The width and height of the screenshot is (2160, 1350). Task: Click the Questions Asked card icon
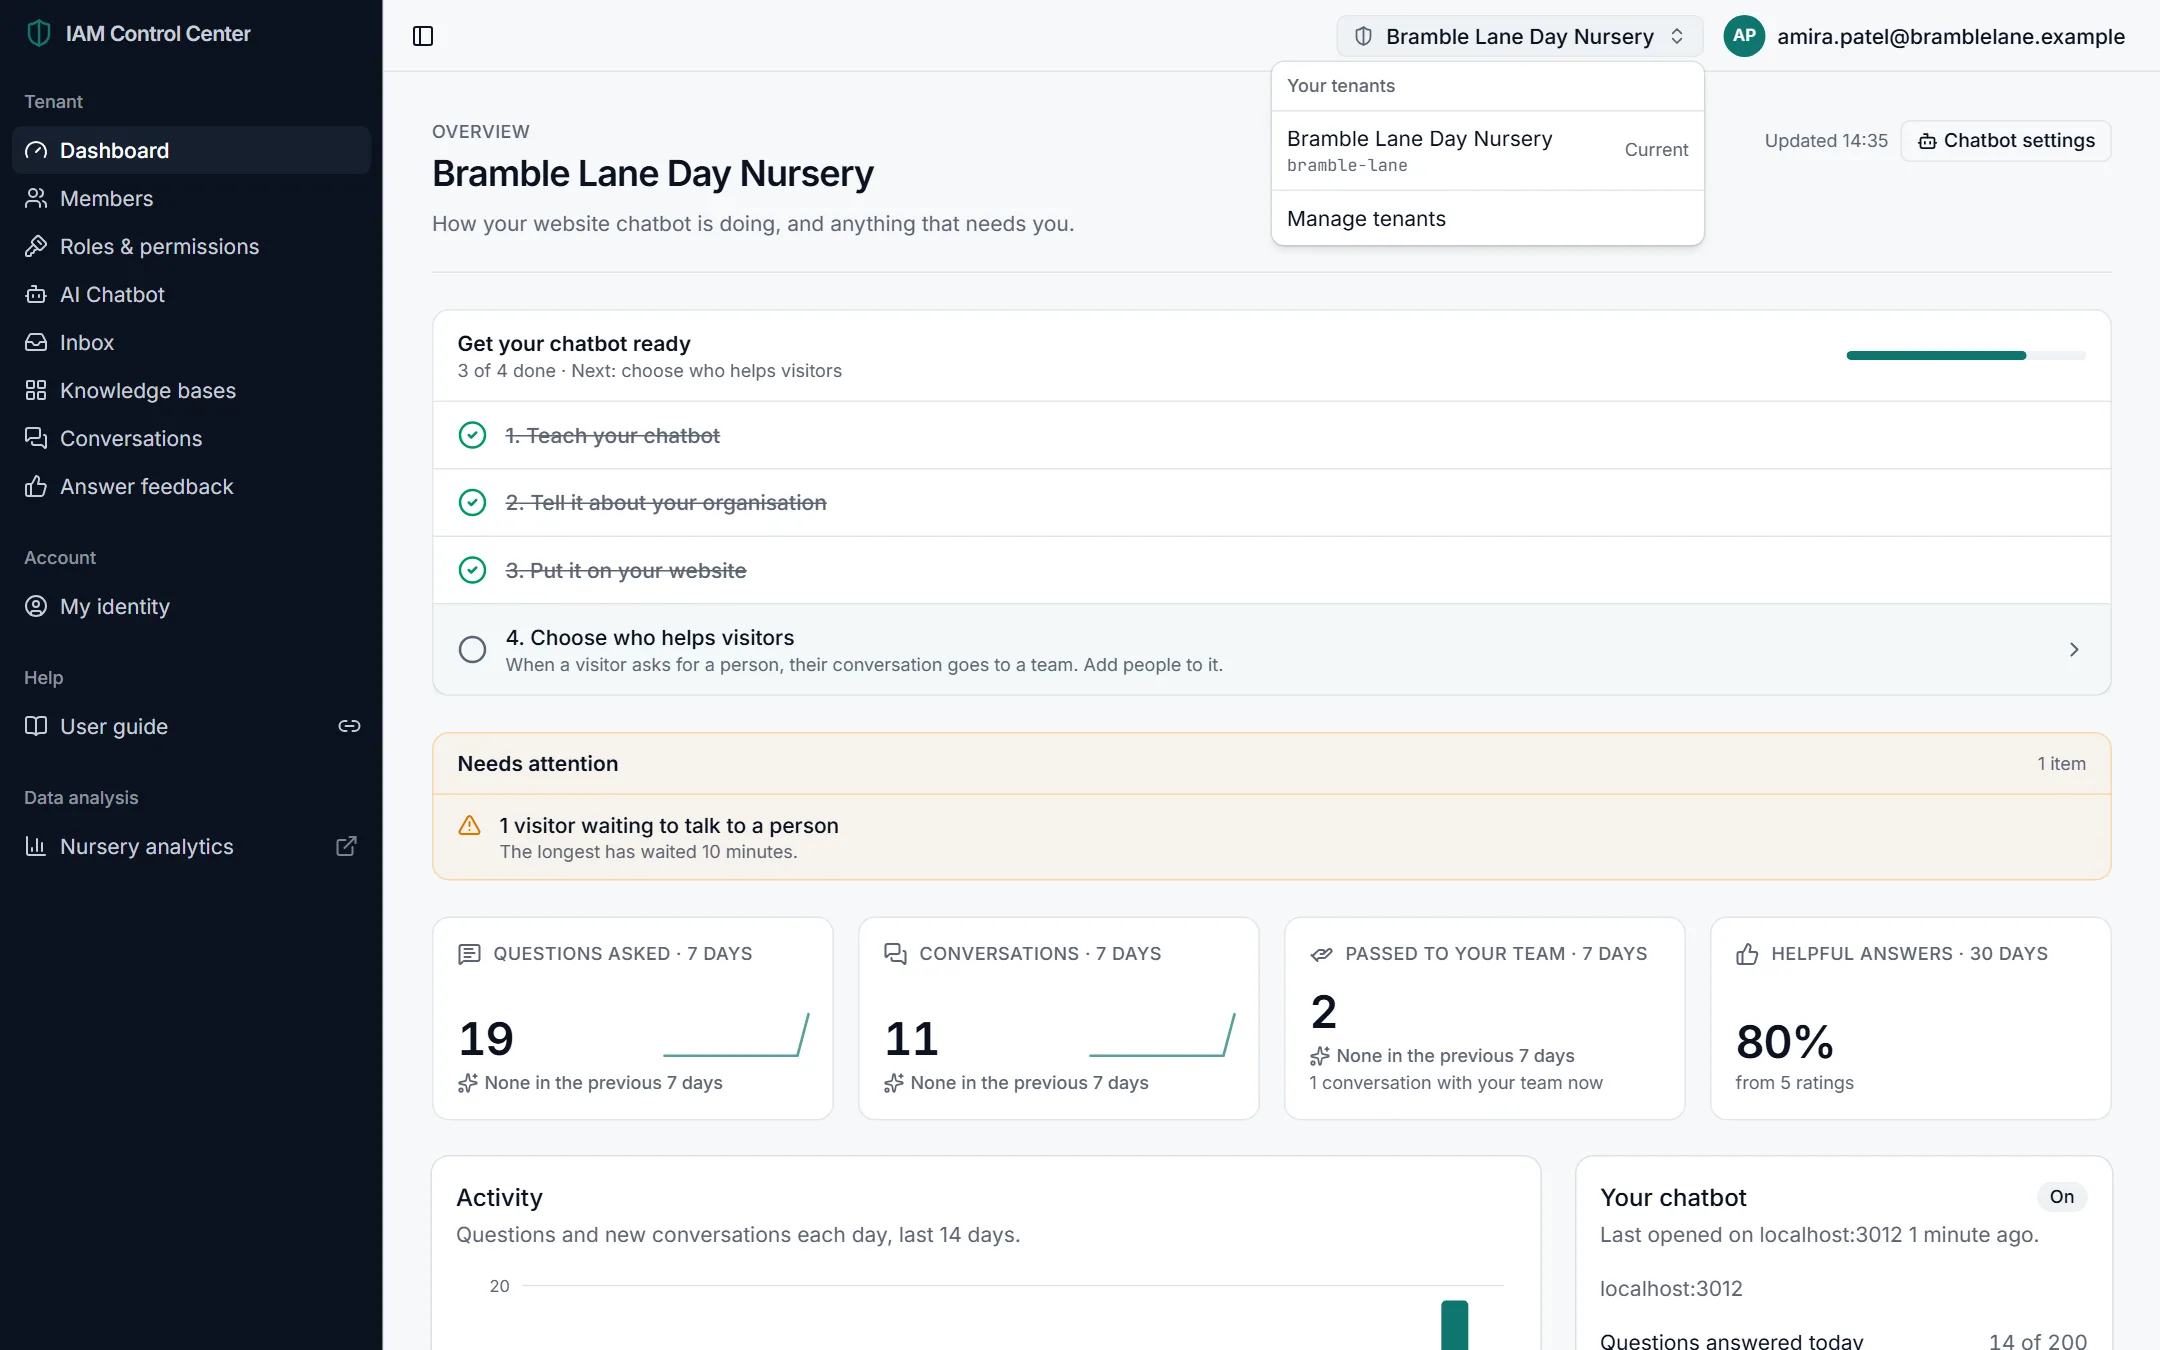469,954
